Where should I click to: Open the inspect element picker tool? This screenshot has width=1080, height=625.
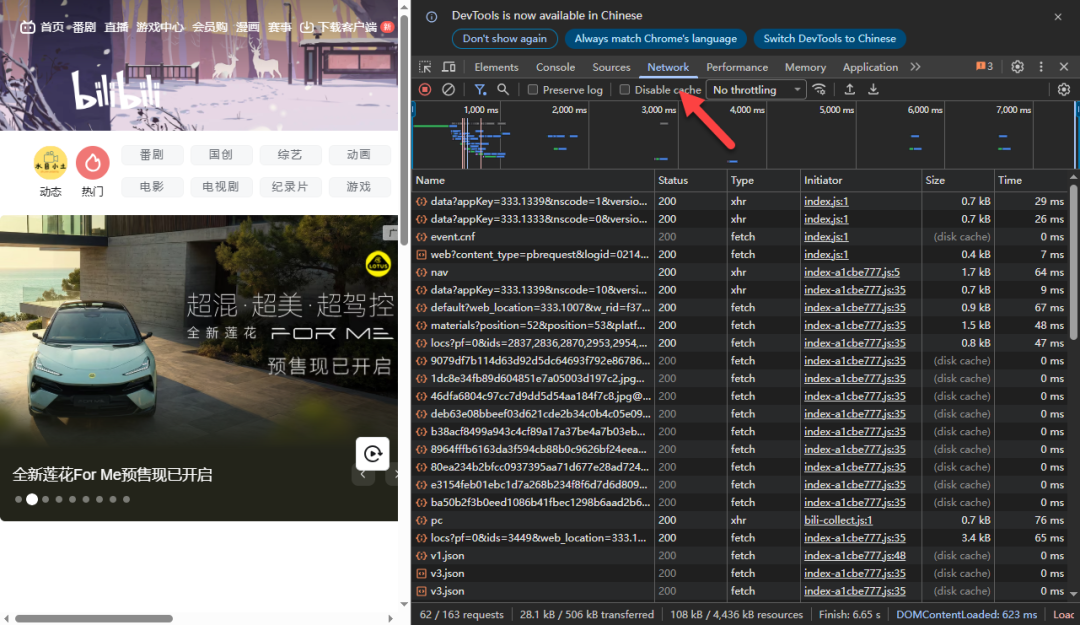tap(425, 67)
